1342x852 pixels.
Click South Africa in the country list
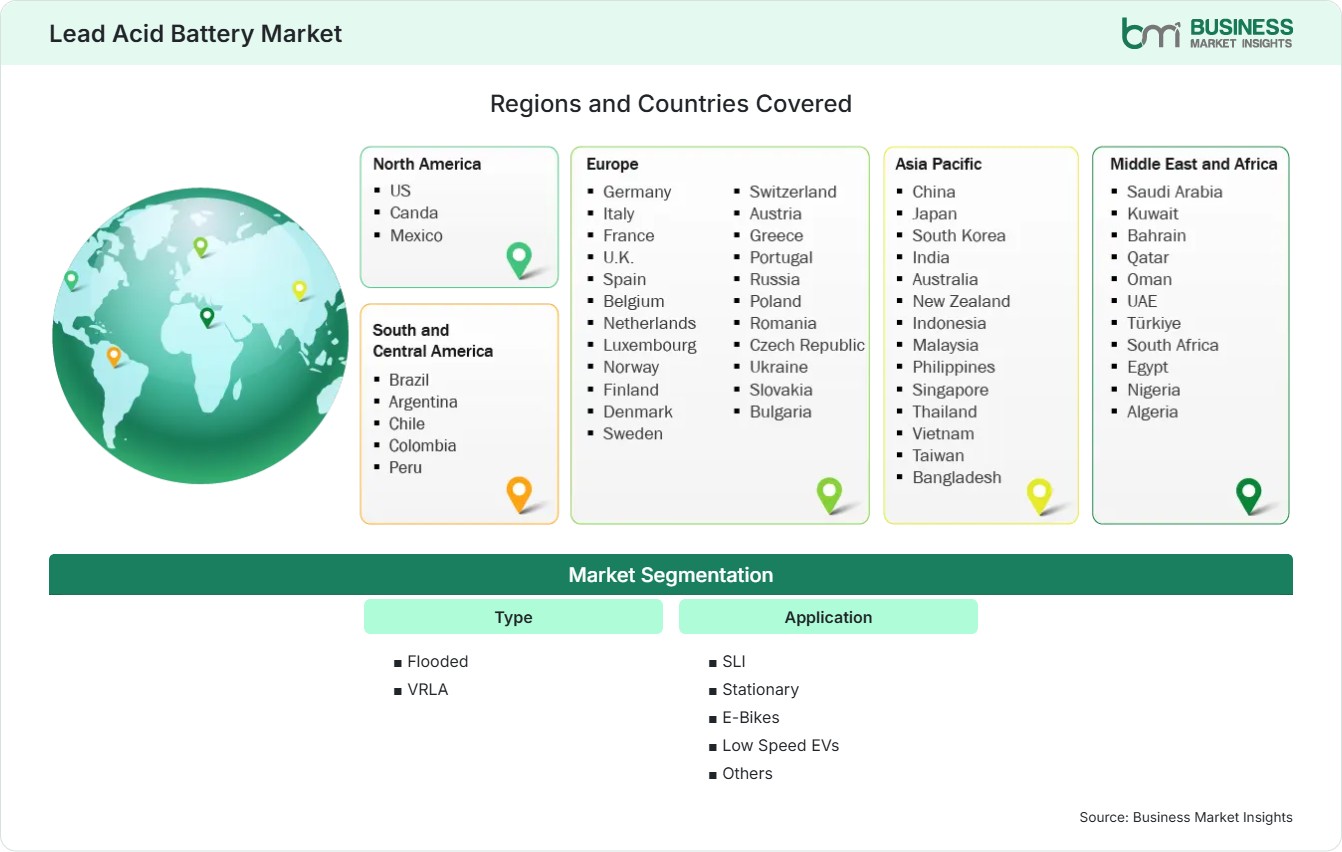pyautogui.click(x=1173, y=345)
